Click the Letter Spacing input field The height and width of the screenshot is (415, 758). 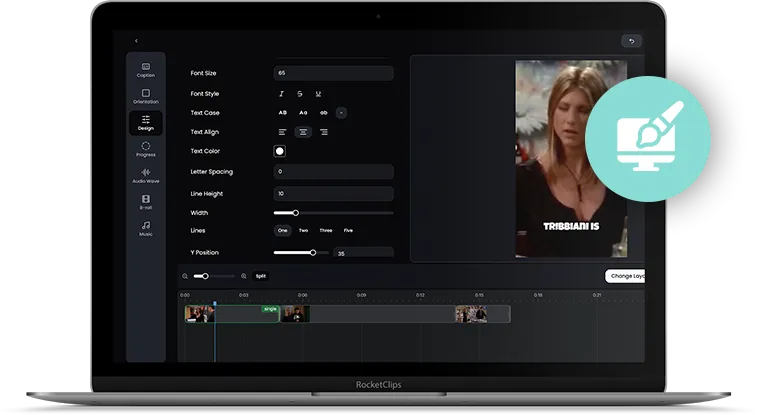tap(334, 172)
